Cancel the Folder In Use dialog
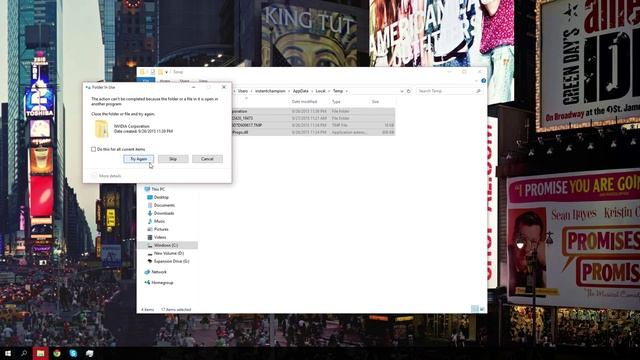640x360 pixels. tap(207, 159)
